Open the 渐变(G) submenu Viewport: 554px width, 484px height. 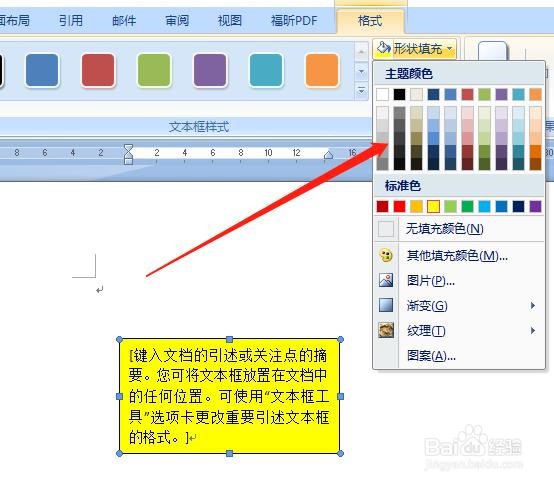pyautogui.click(x=459, y=306)
